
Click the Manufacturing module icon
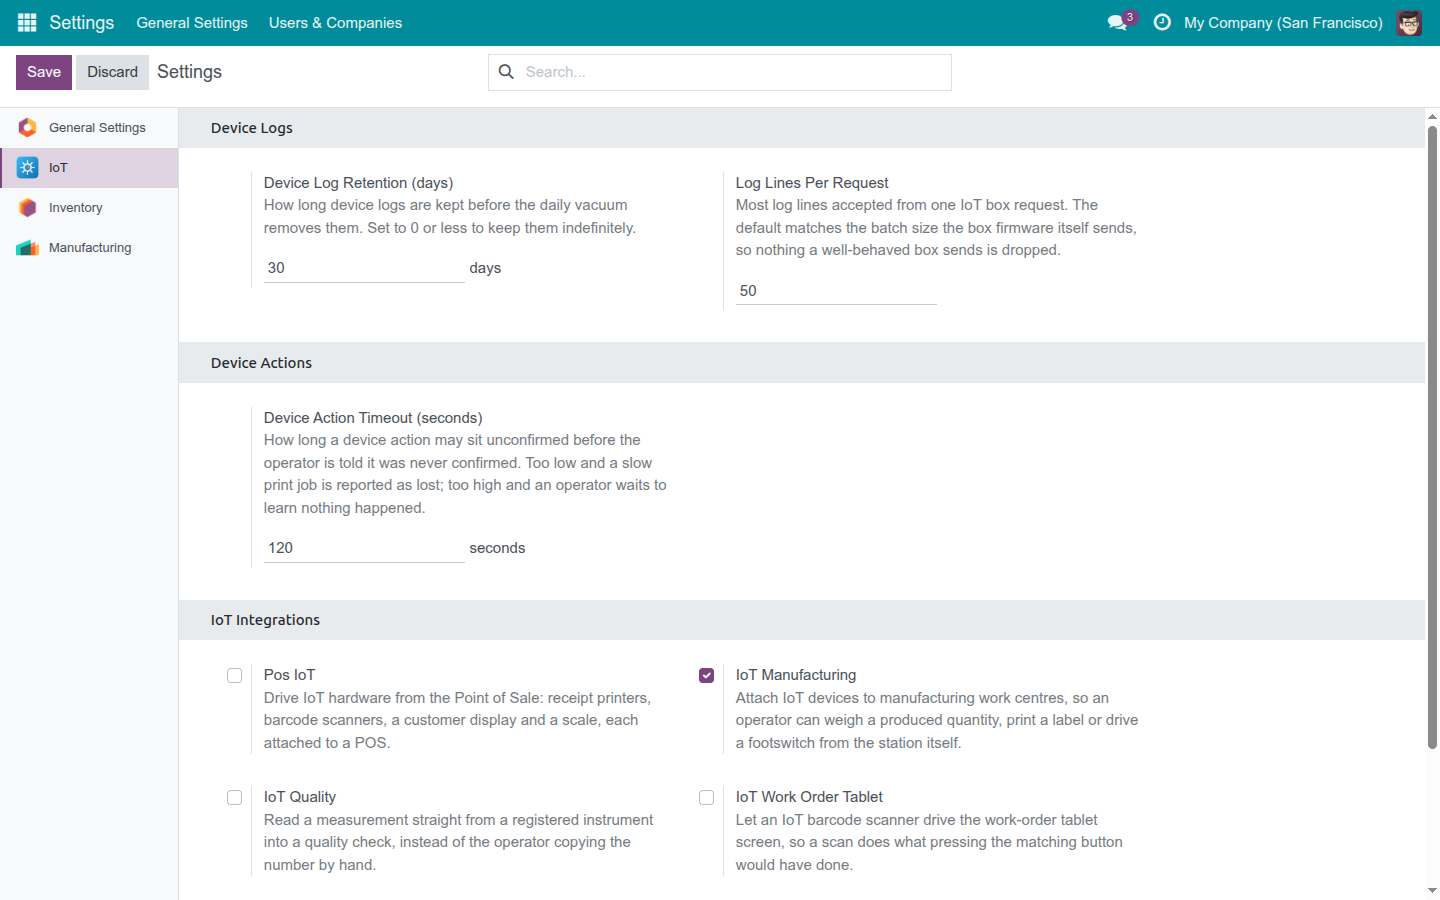click(x=28, y=247)
